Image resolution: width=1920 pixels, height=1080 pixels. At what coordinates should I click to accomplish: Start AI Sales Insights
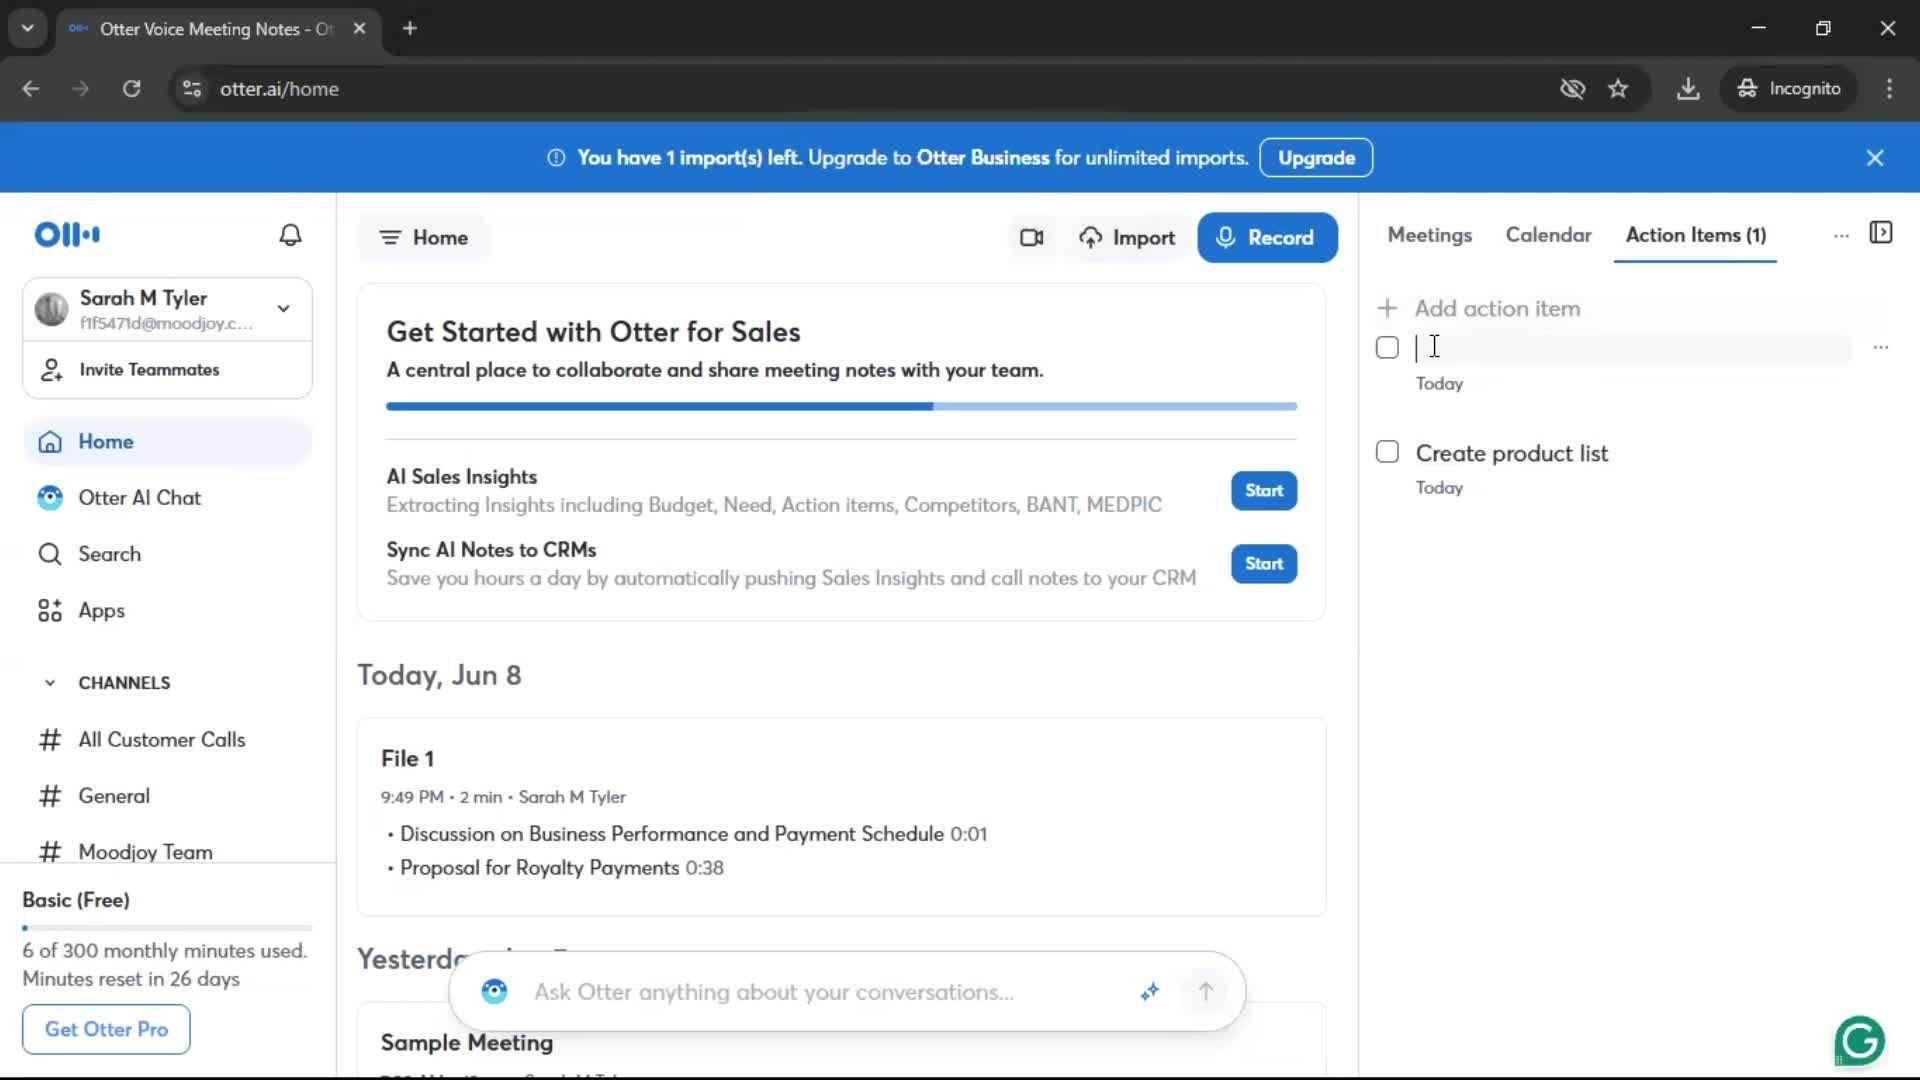1264,491
